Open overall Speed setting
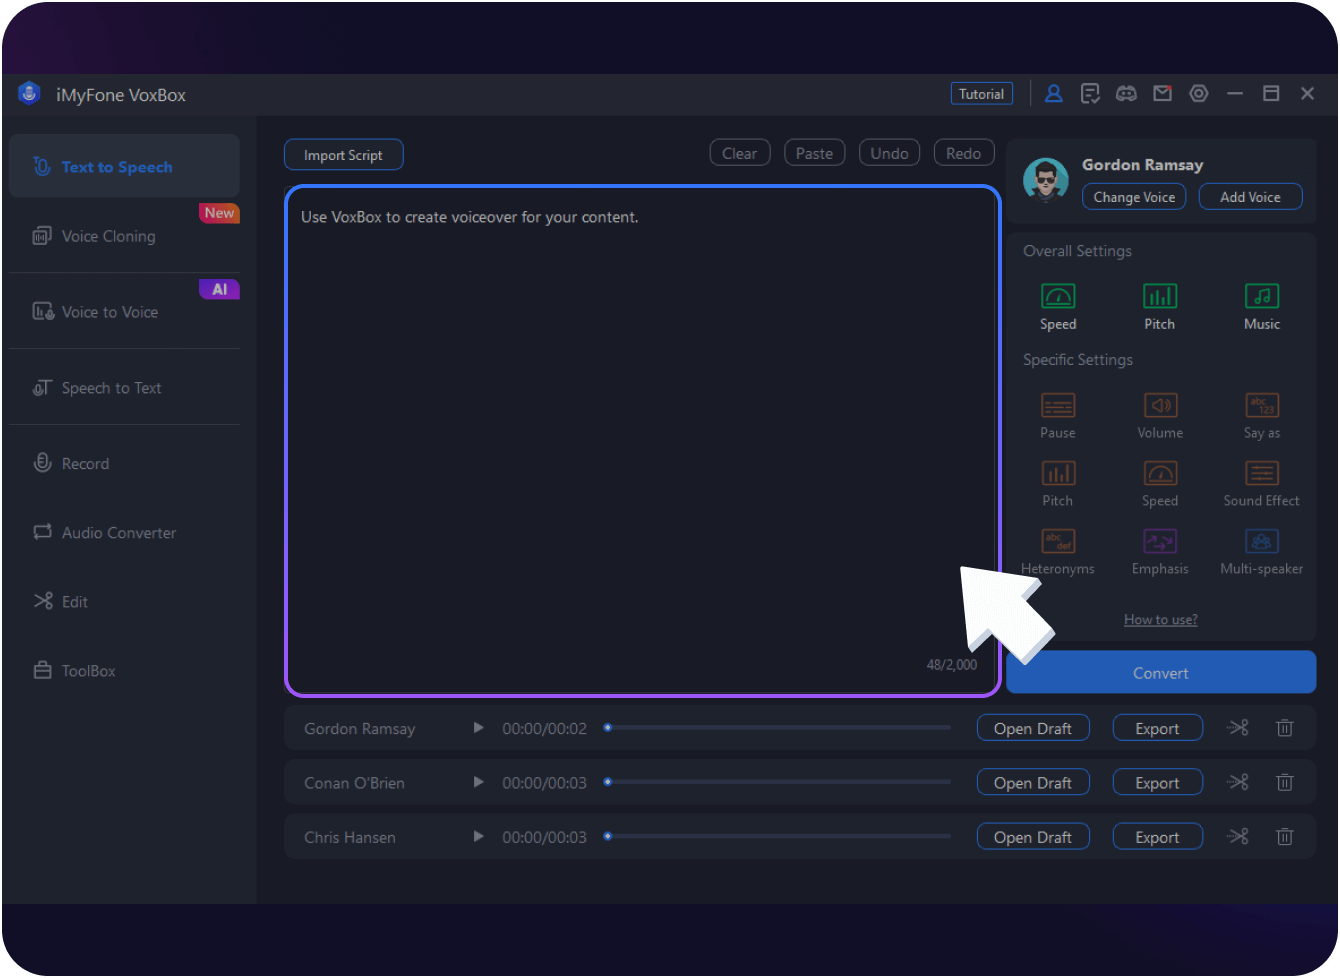 pos(1058,307)
